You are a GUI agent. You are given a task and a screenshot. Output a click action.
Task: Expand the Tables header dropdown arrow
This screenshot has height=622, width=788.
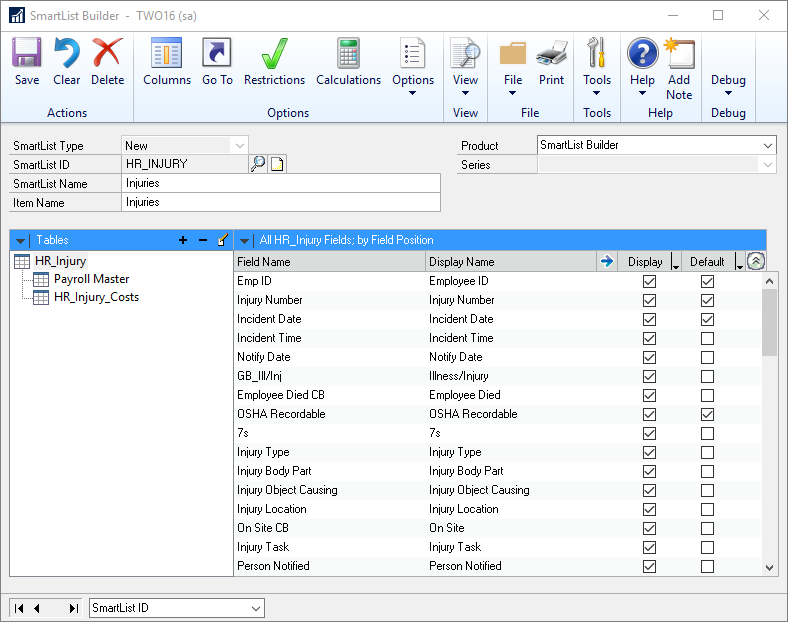coord(20,241)
